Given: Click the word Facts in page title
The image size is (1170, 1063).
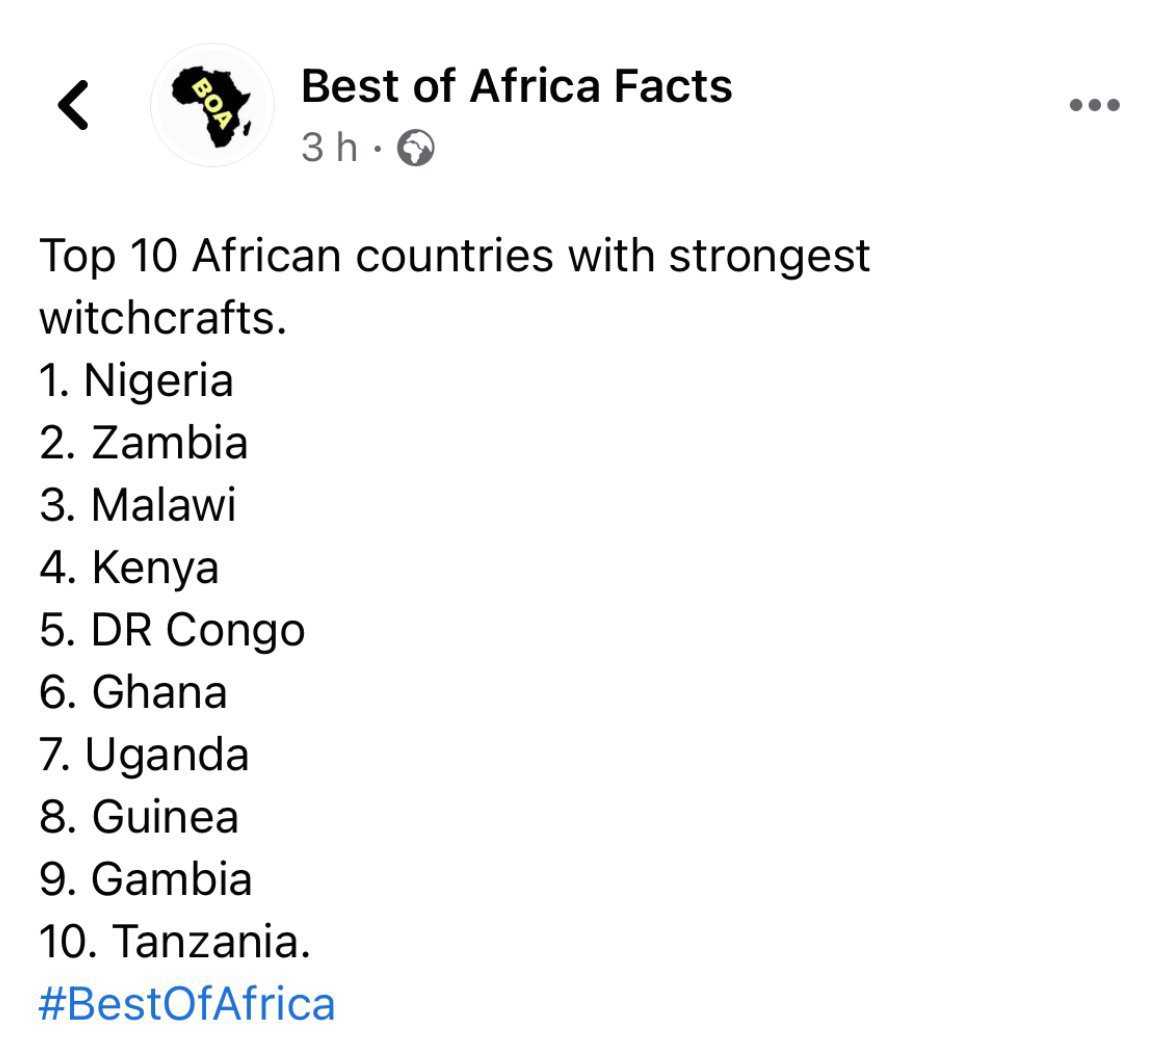Looking at the screenshot, I should pos(673,86).
